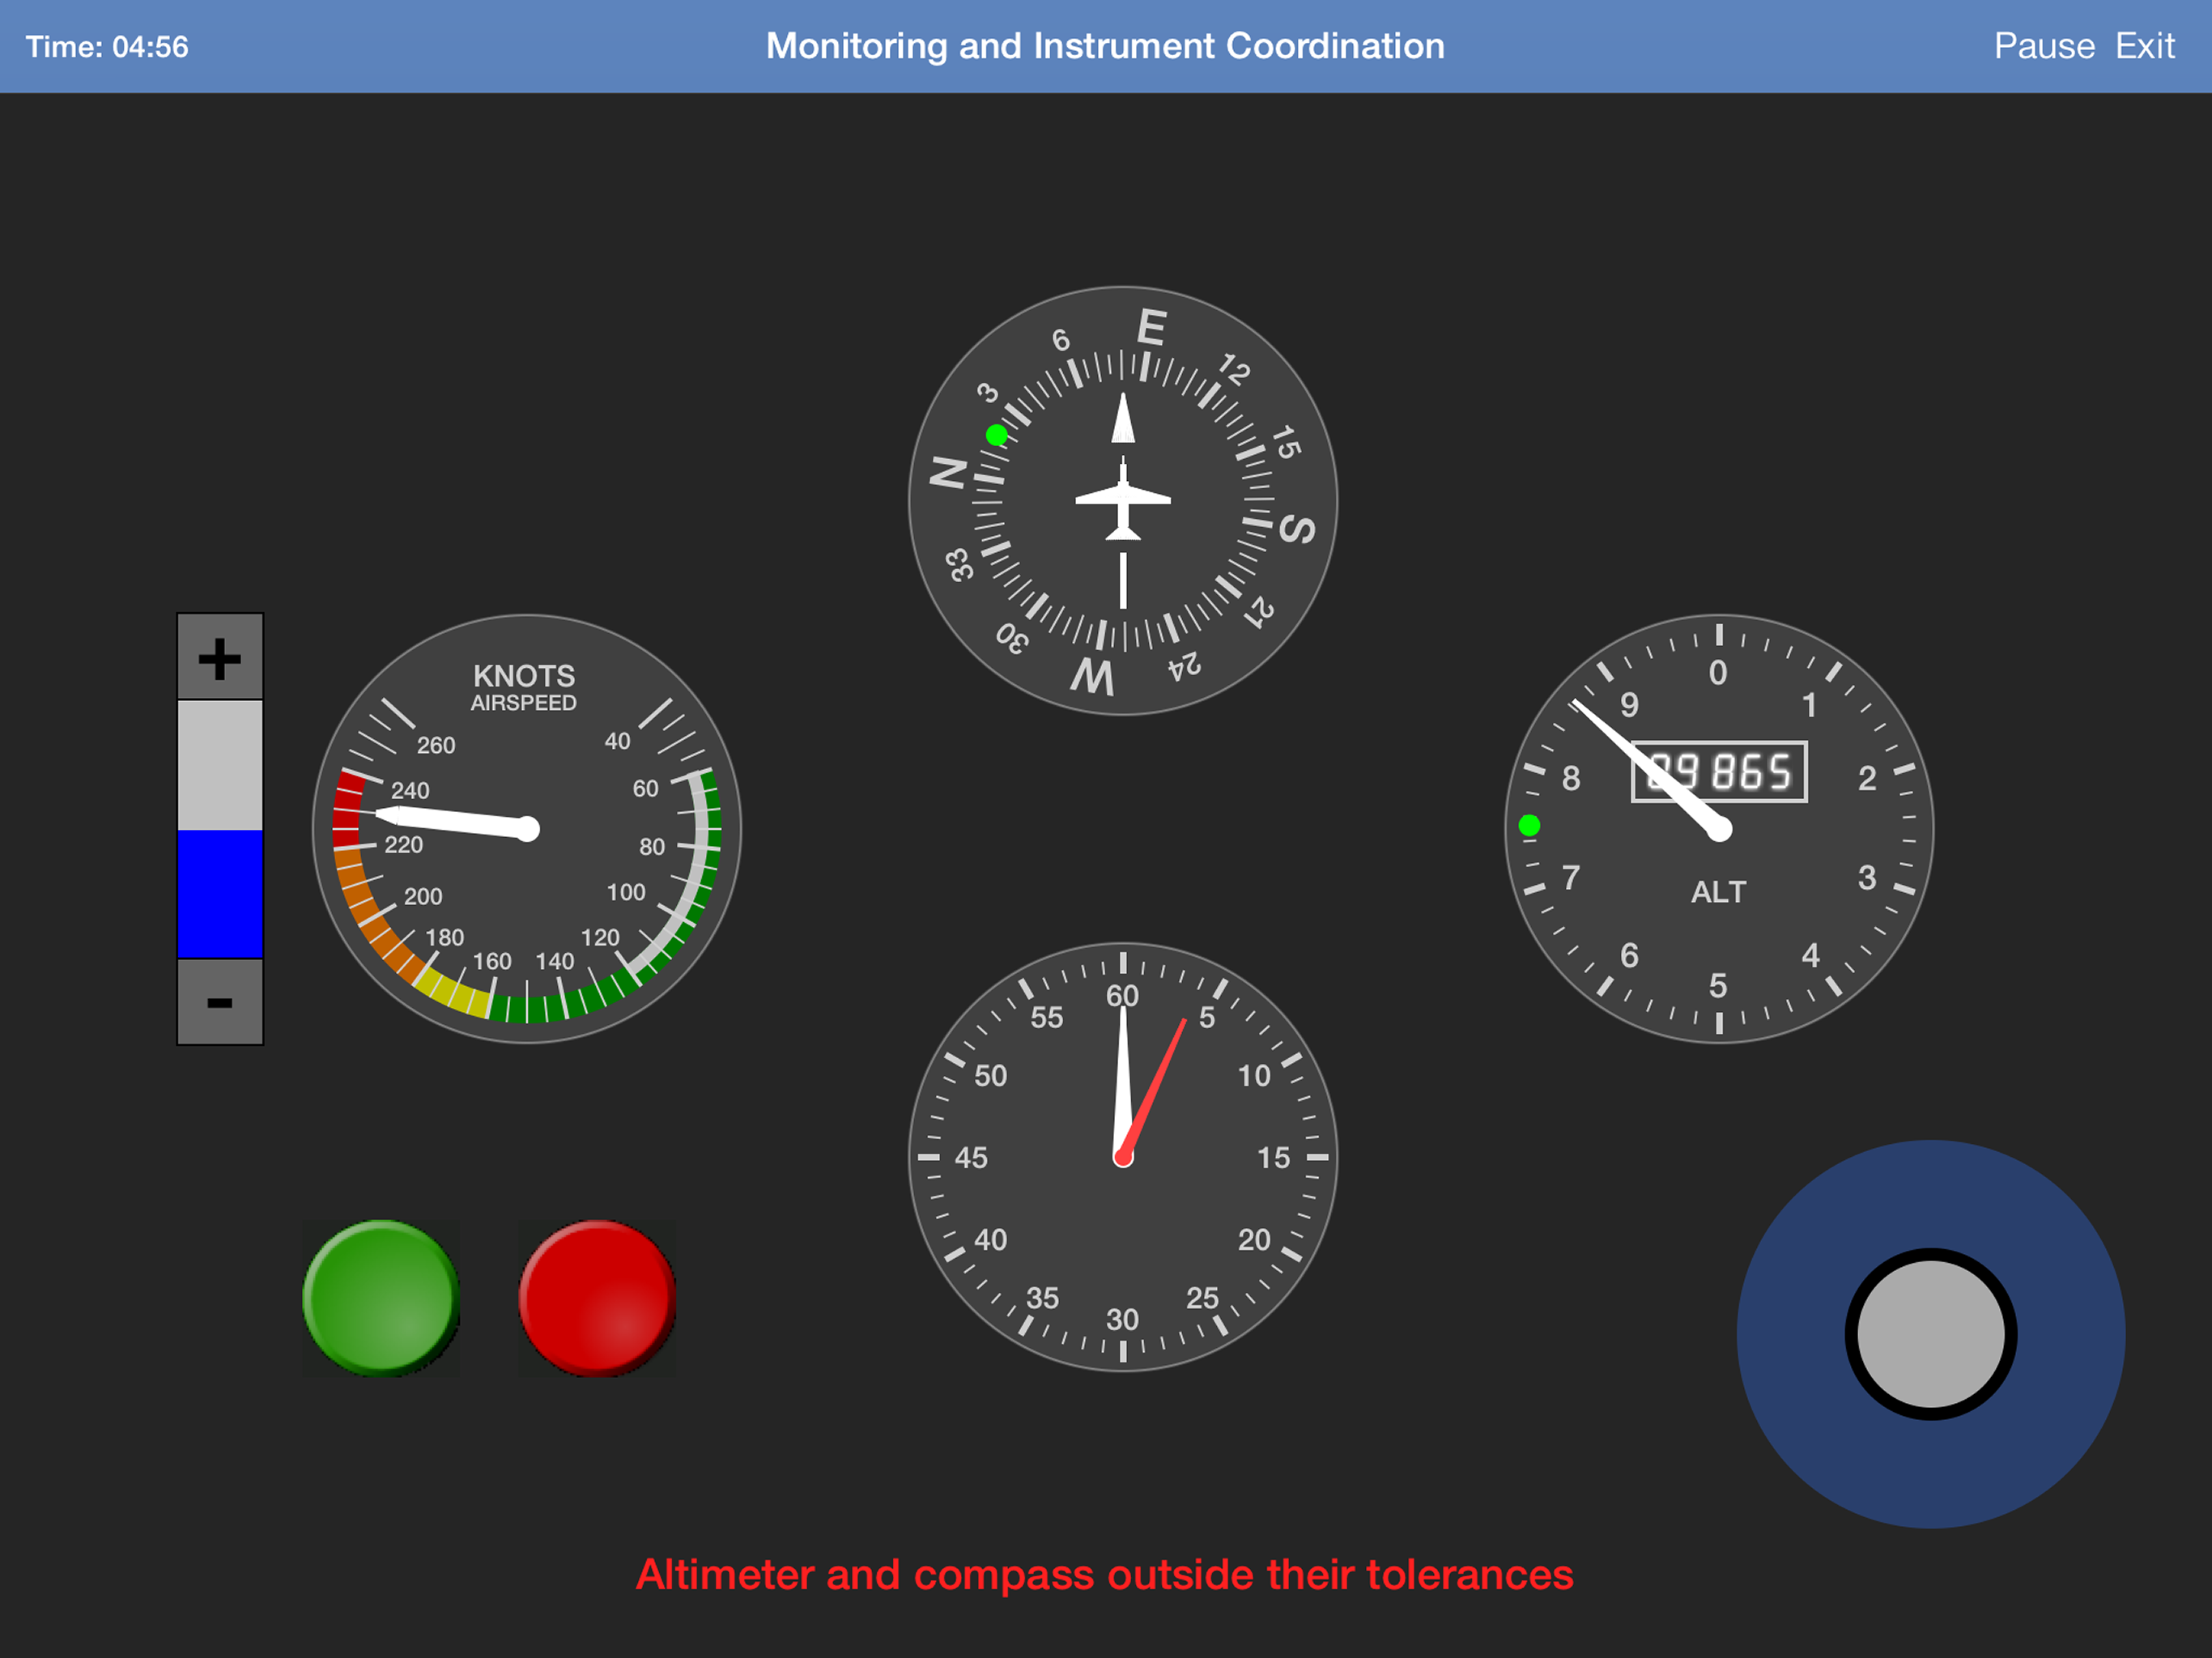2212x1658 pixels.
Task: Tap the red round button
Action: pyautogui.click(x=597, y=1298)
